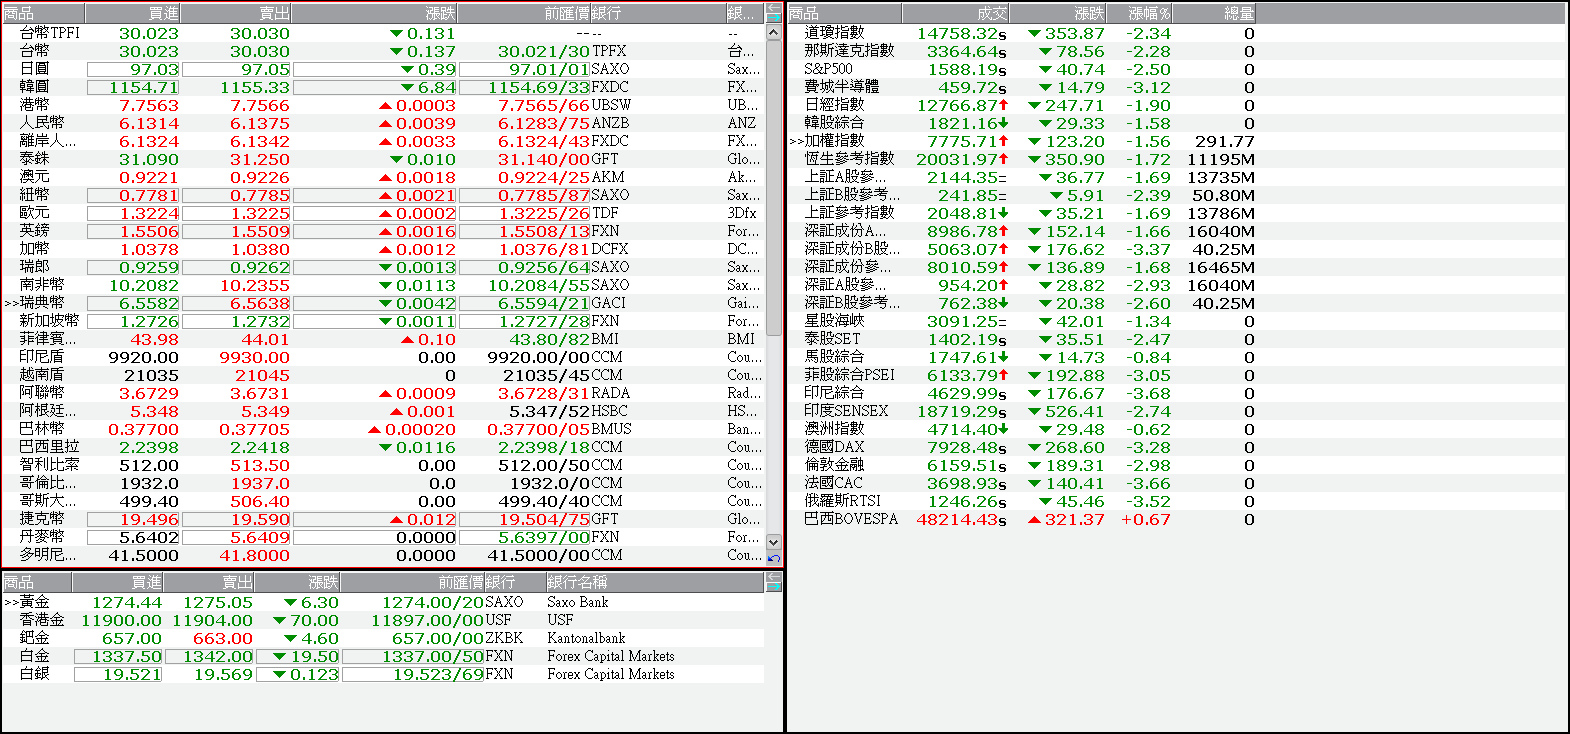Select the 丹麥幣 currency row

coord(383,537)
